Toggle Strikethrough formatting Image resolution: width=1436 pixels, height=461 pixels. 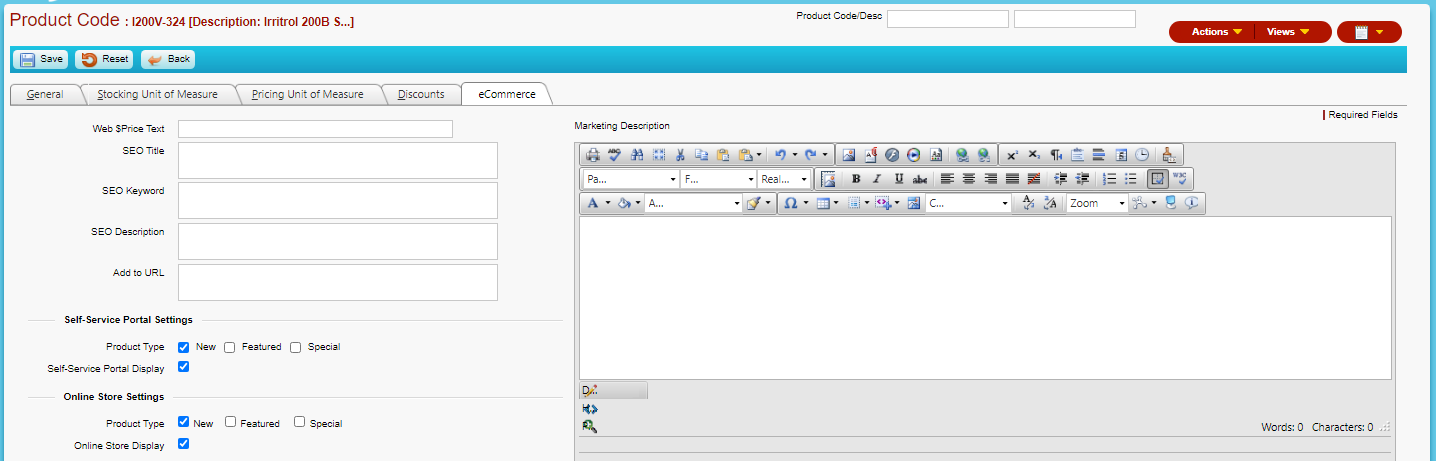(920, 179)
